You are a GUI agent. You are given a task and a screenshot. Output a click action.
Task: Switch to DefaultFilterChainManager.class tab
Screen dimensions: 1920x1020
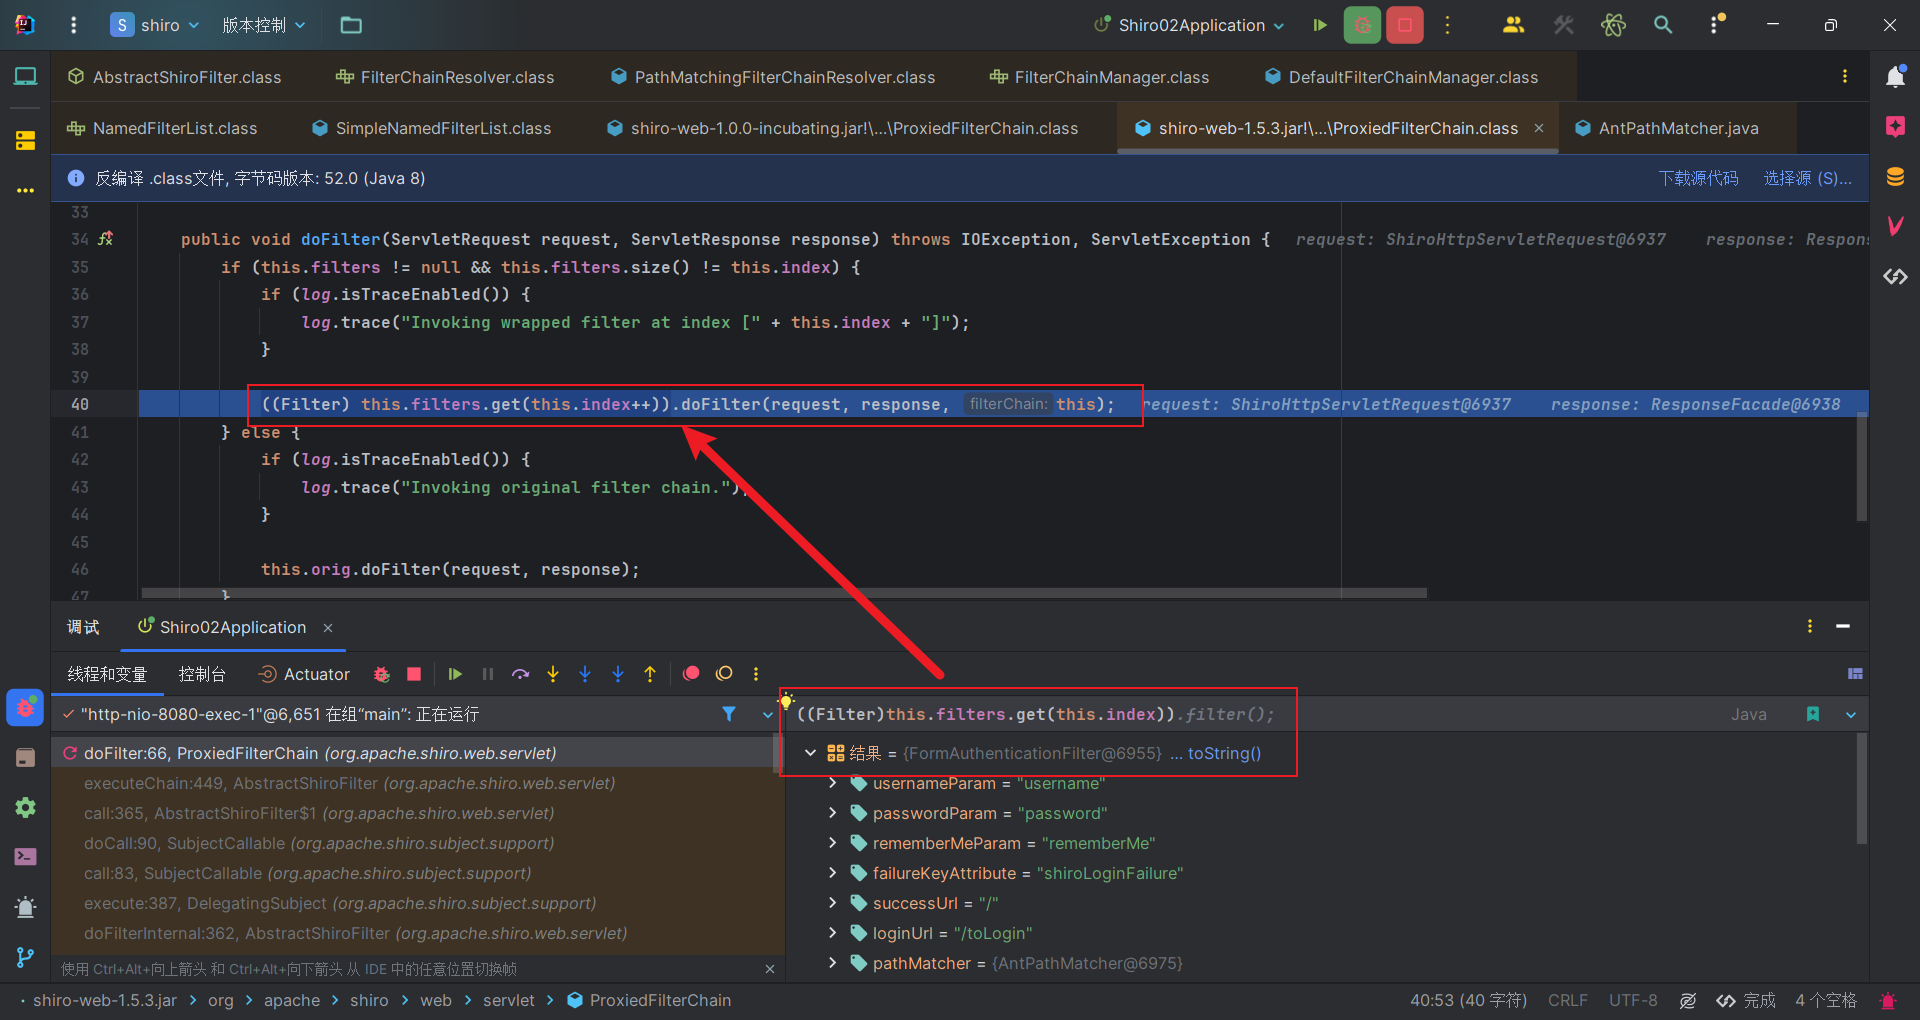1401,77
